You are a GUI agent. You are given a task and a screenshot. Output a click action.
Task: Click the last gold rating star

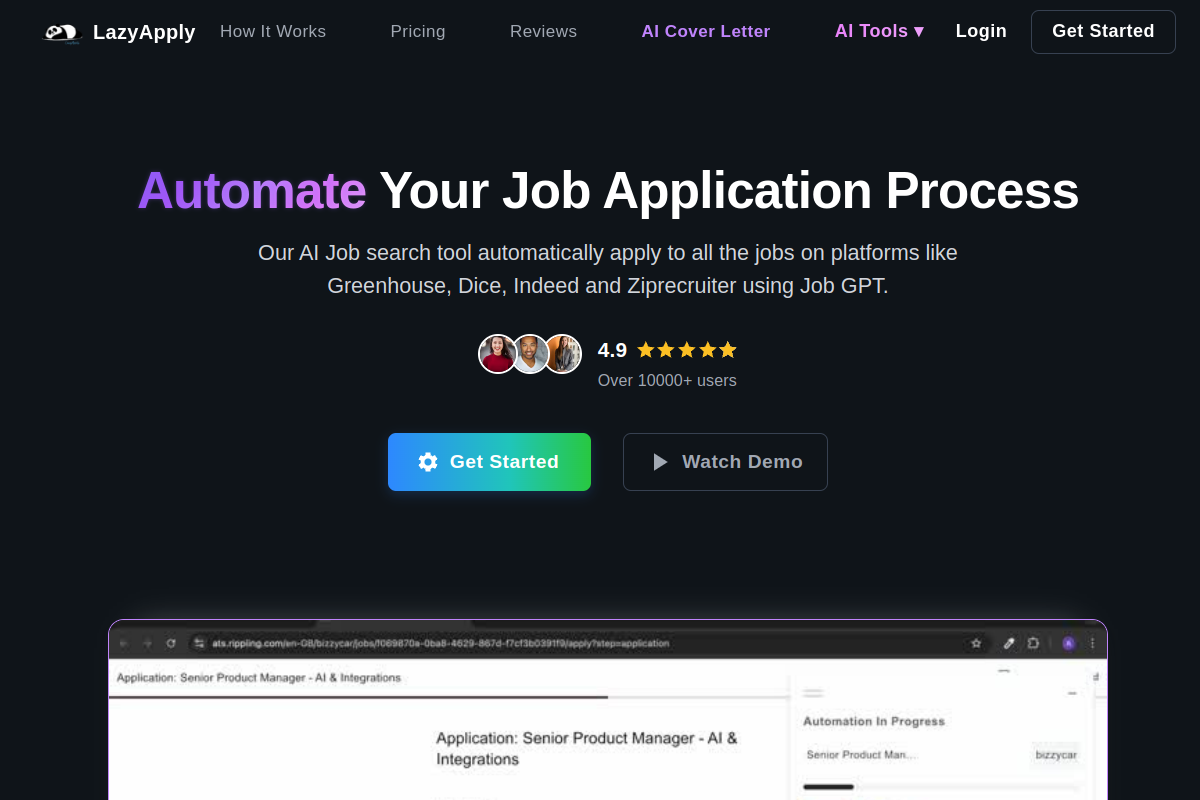(728, 350)
